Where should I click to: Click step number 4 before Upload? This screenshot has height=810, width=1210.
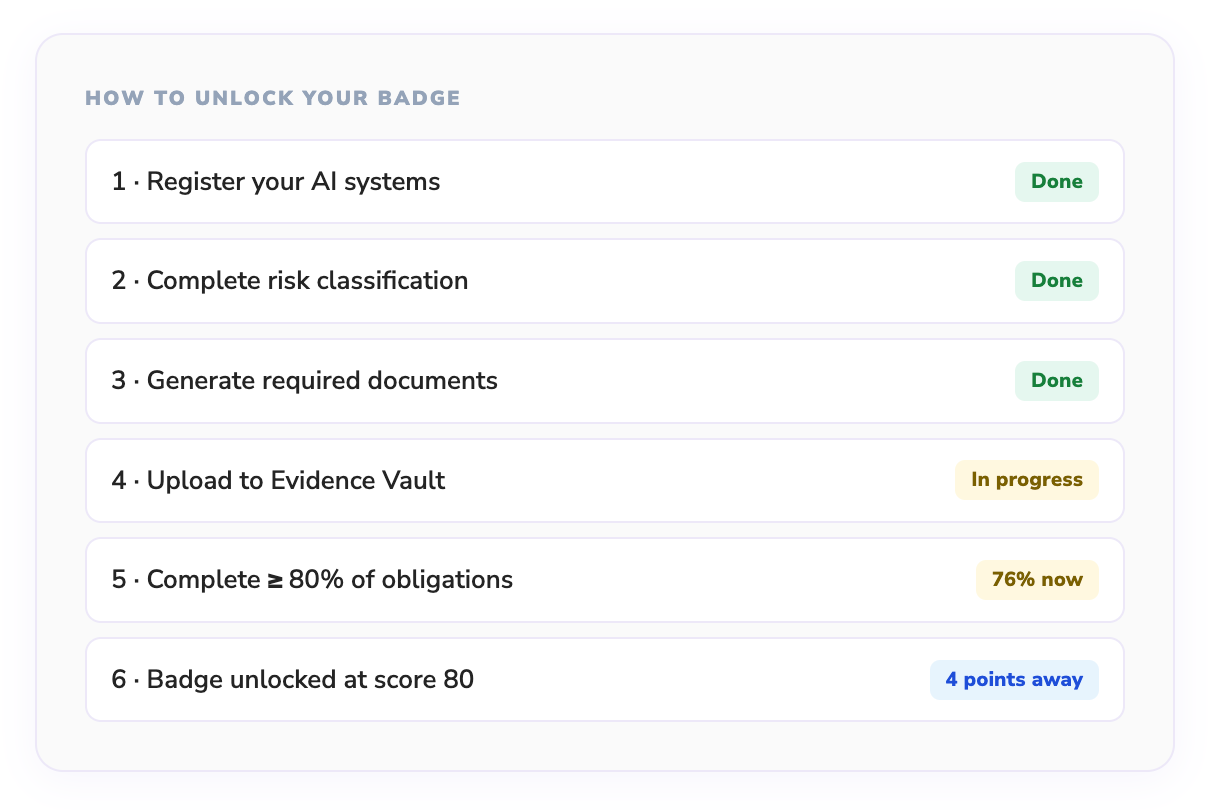(119, 481)
